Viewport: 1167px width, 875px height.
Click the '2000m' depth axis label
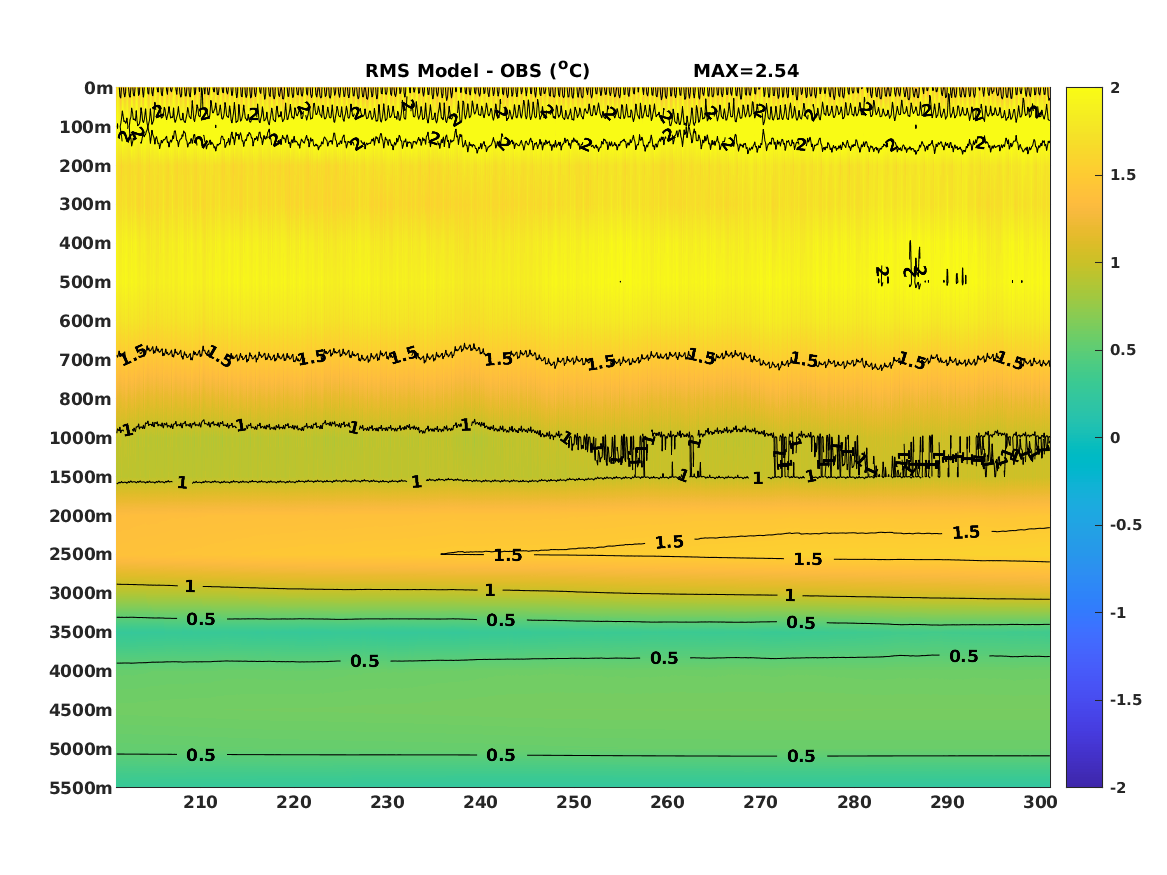81,516
